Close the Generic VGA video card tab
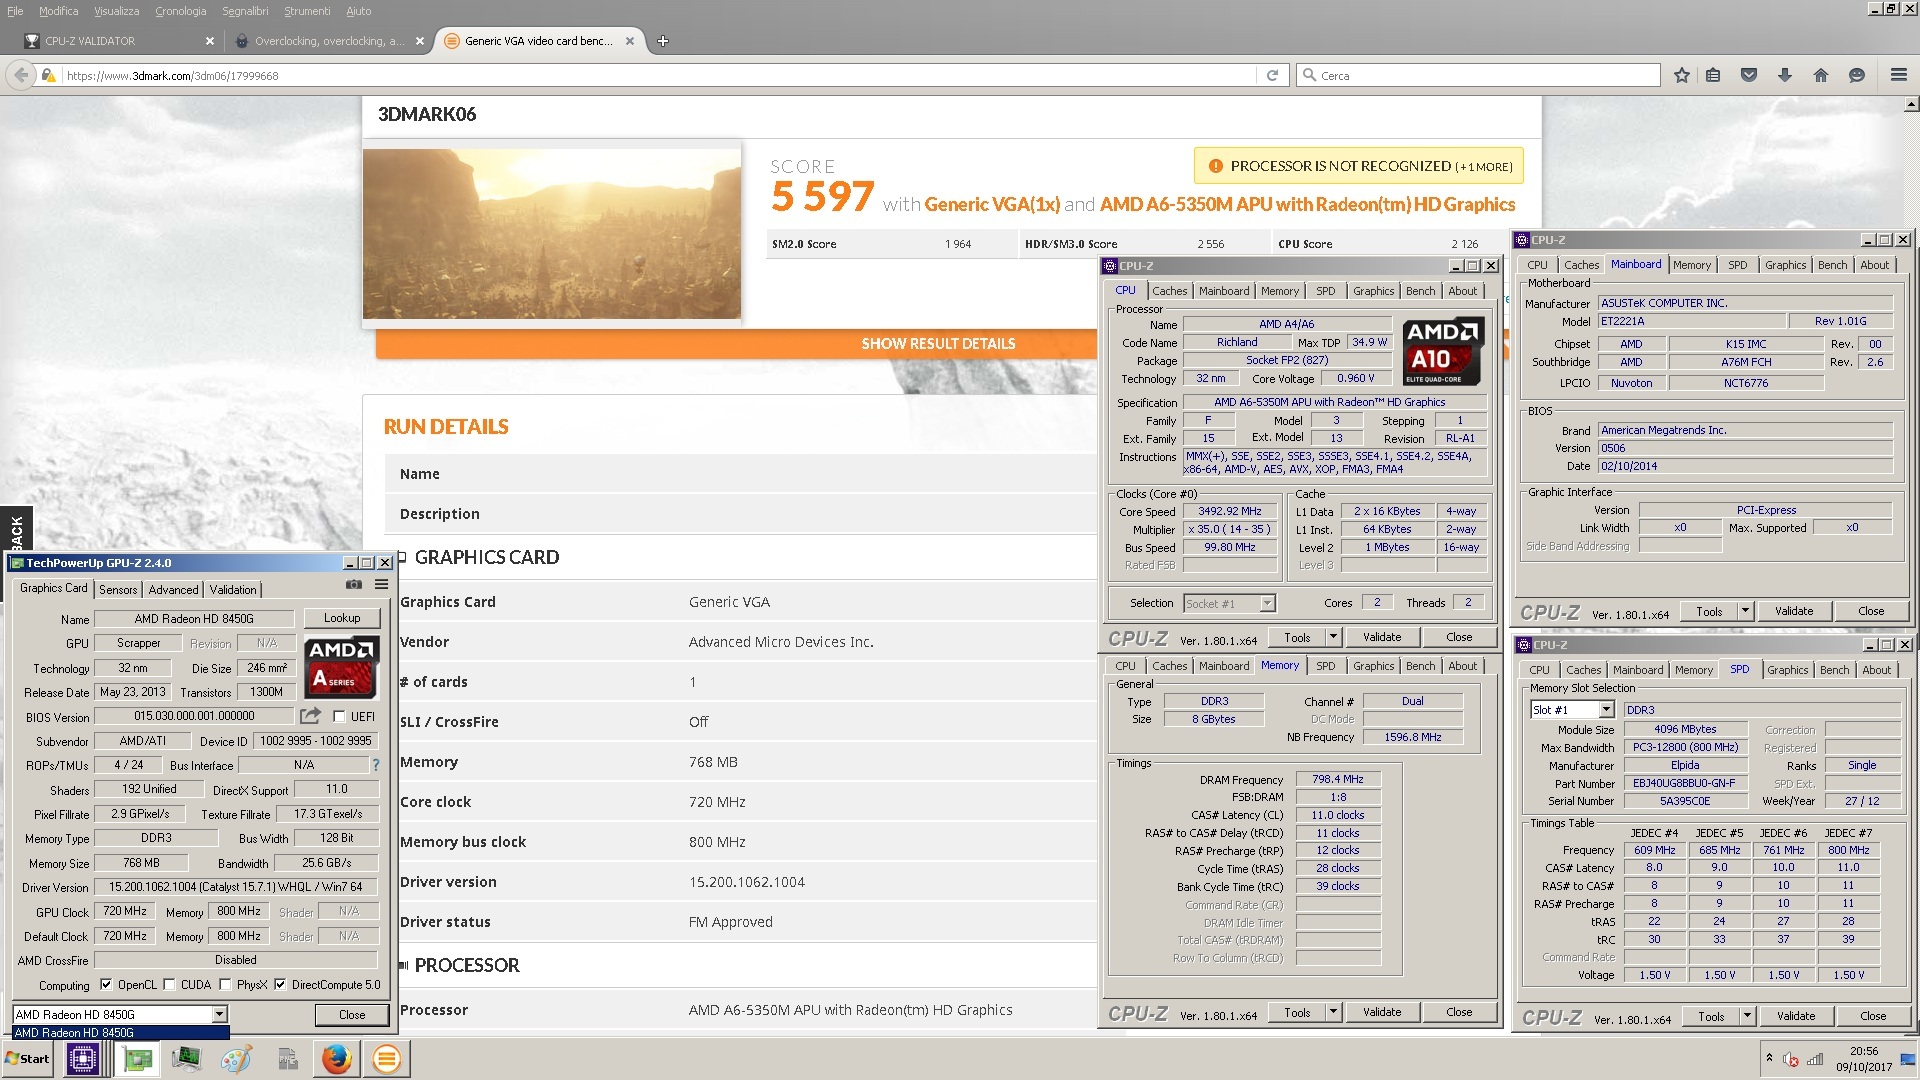Image resolution: width=1920 pixels, height=1080 pixels. [x=630, y=41]
